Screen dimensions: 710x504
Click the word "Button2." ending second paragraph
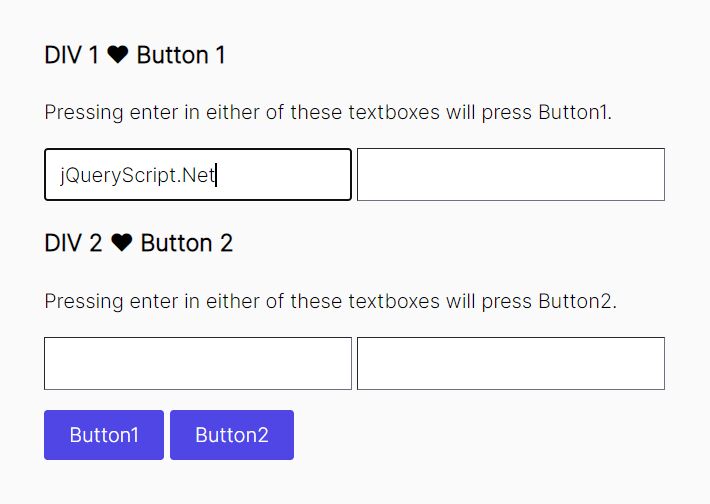(x=577, y=300)
